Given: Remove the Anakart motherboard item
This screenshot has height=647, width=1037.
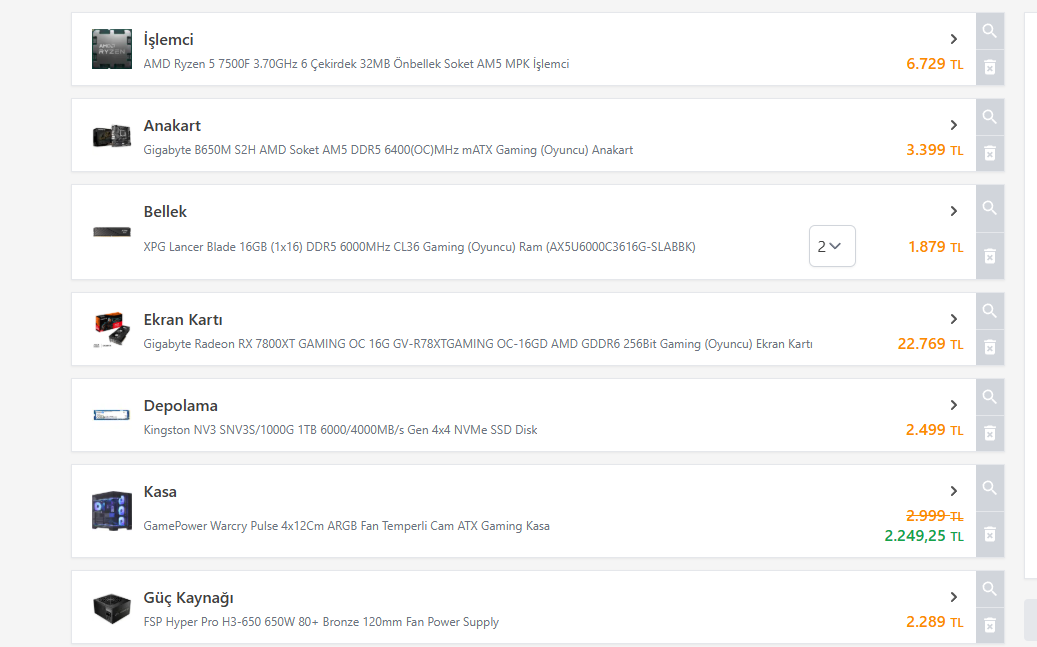Looking at the screenshot, I should [989, 153].
